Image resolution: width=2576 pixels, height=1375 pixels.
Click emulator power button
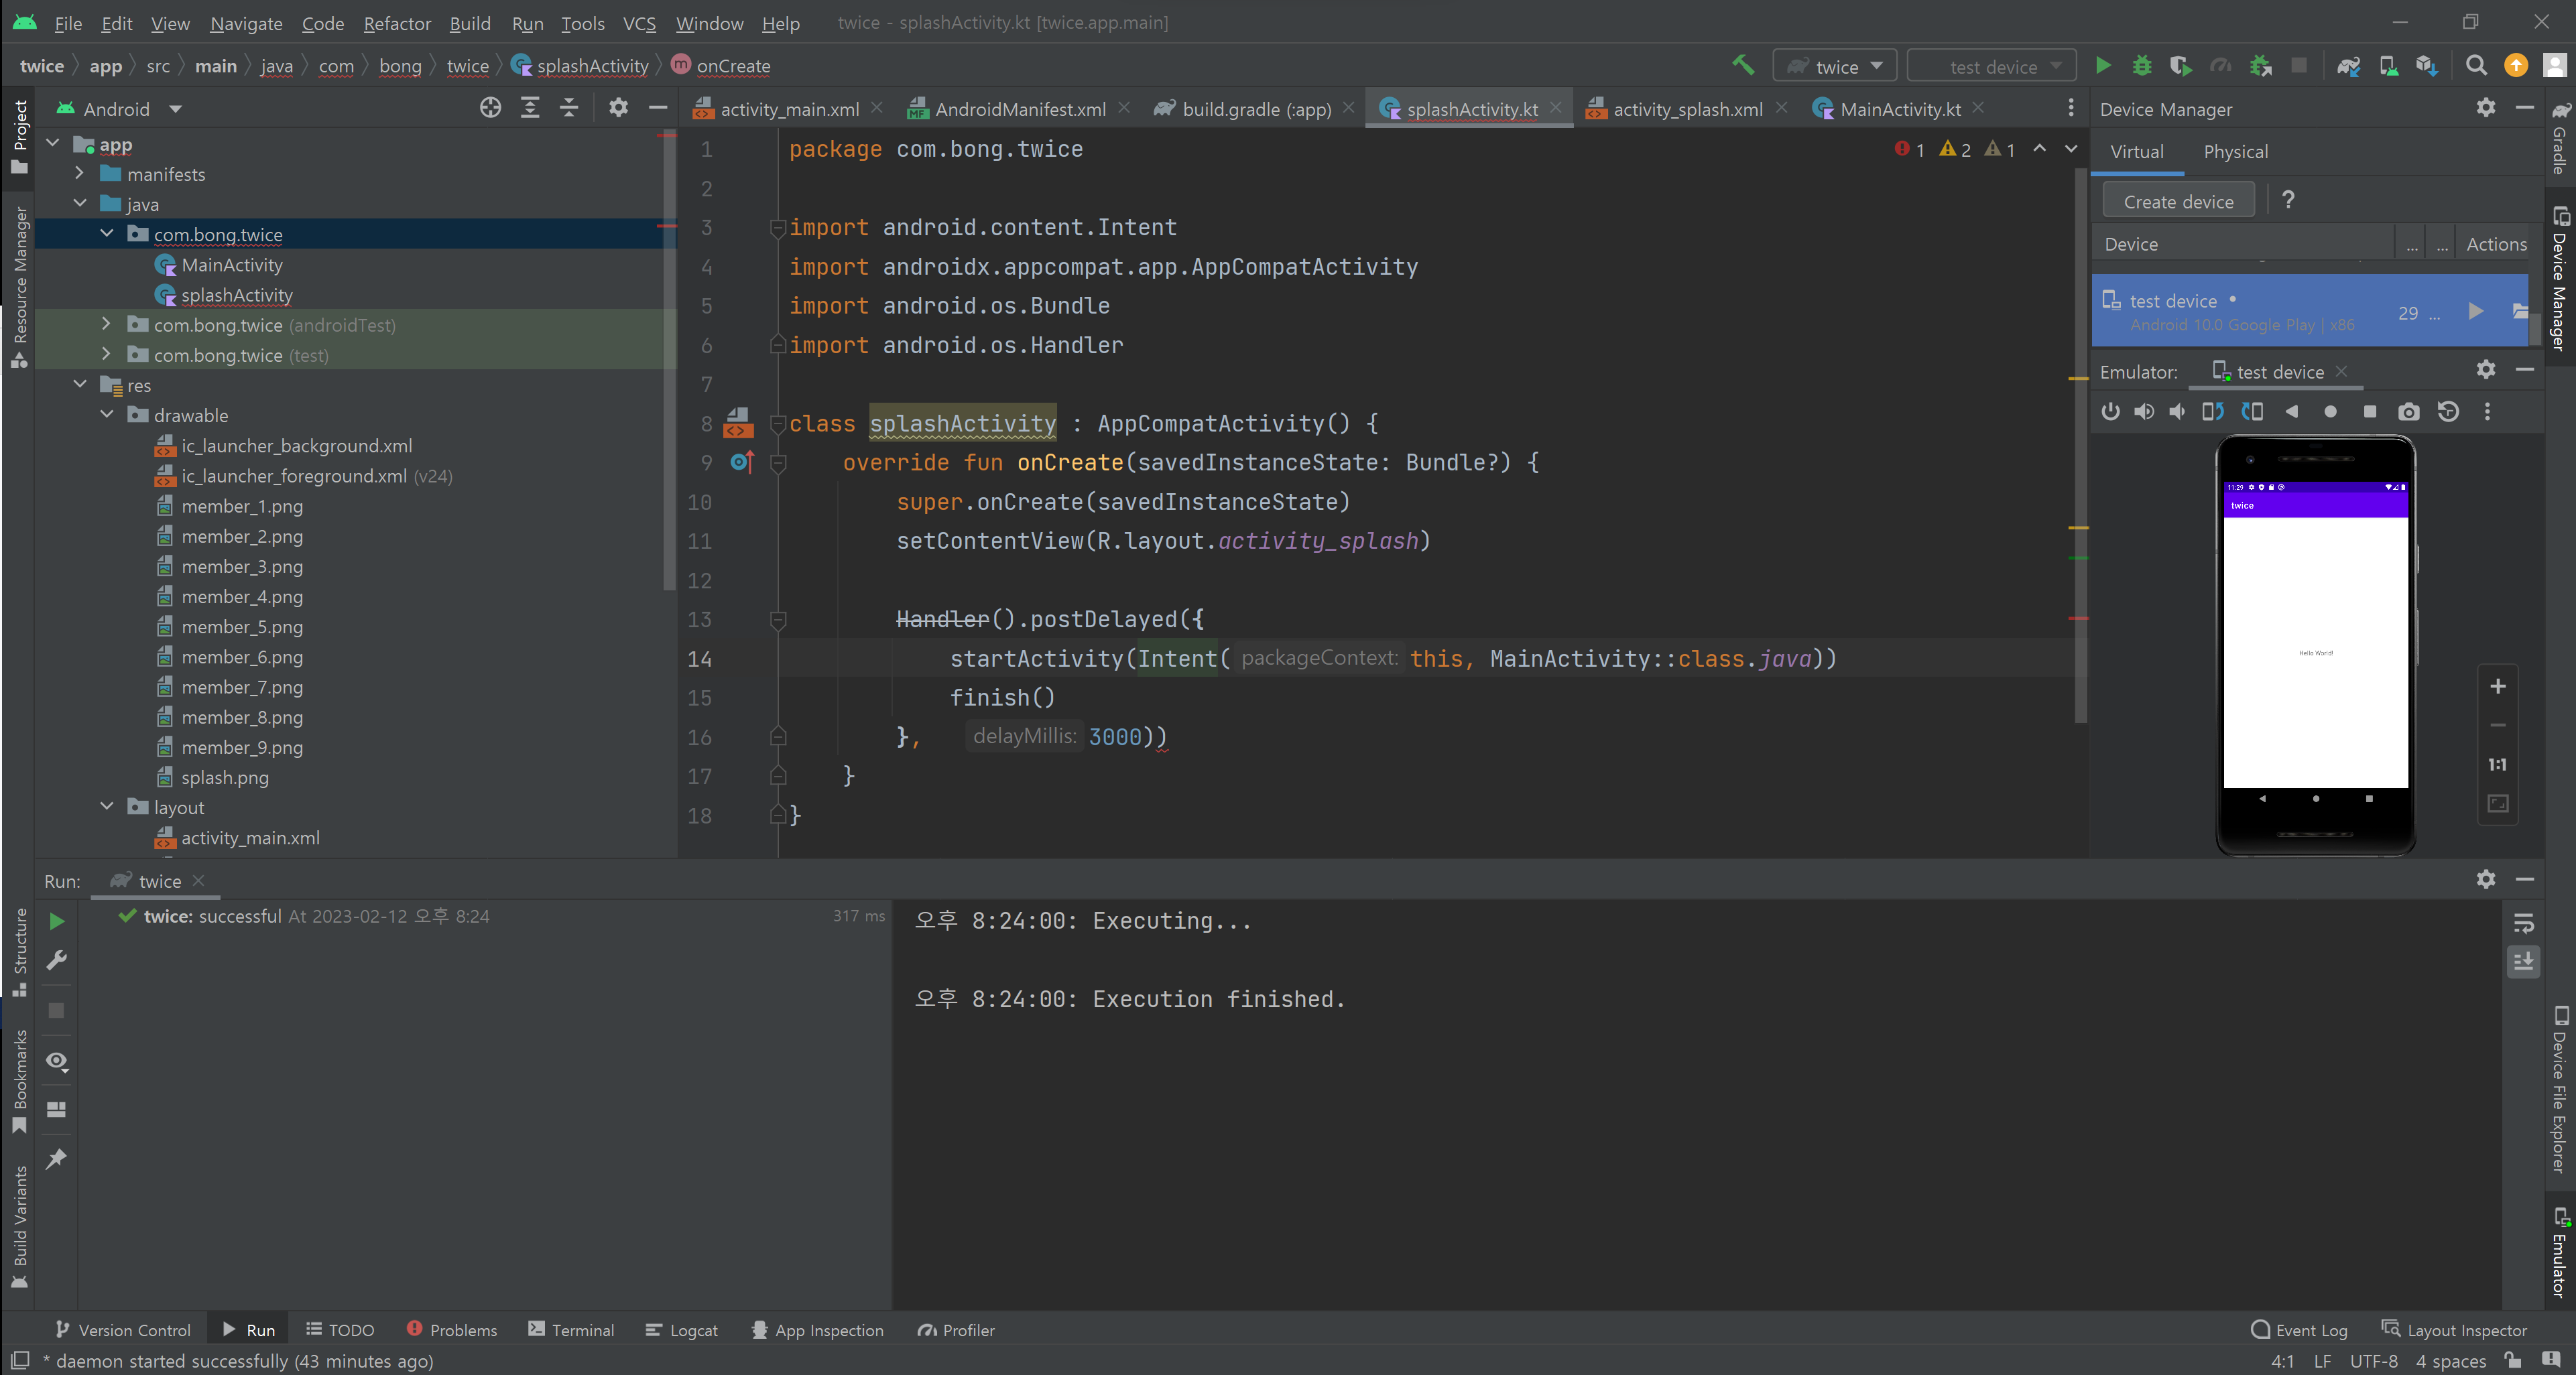2110,411
